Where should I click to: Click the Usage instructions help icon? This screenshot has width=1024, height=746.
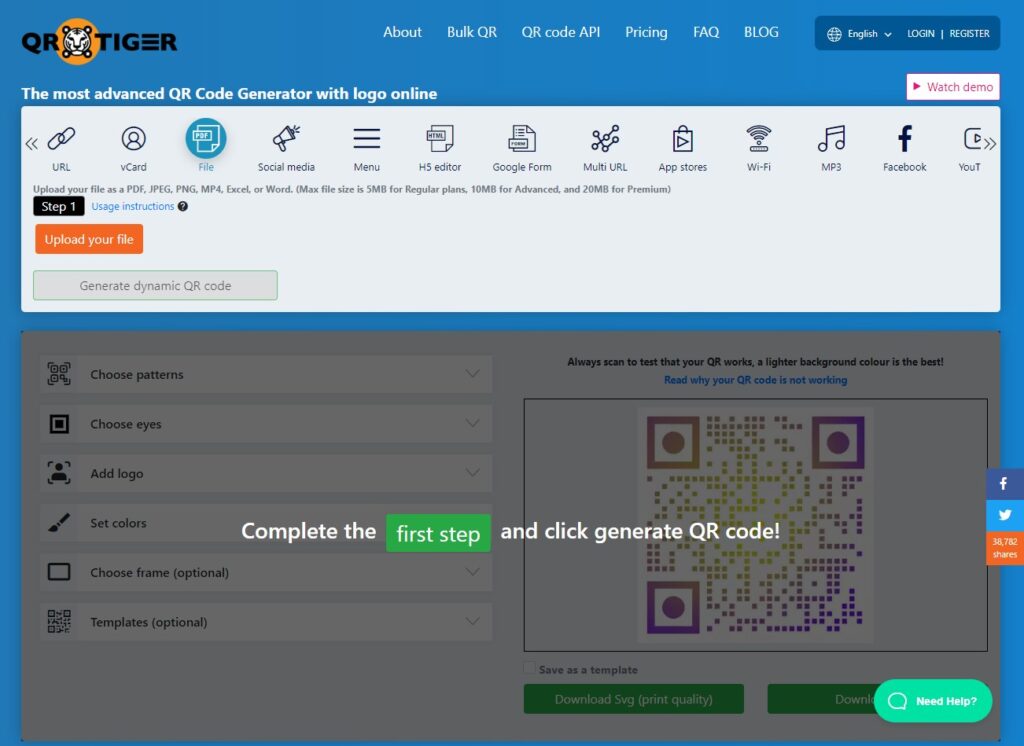(183, 206)
